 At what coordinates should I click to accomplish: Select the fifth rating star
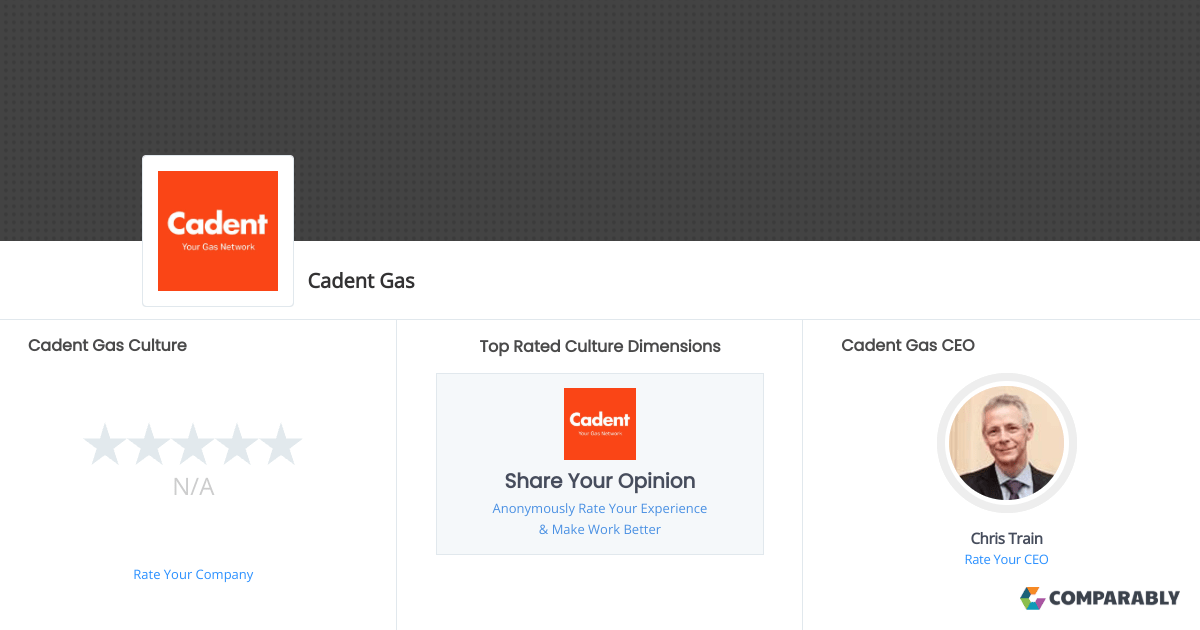281,445
